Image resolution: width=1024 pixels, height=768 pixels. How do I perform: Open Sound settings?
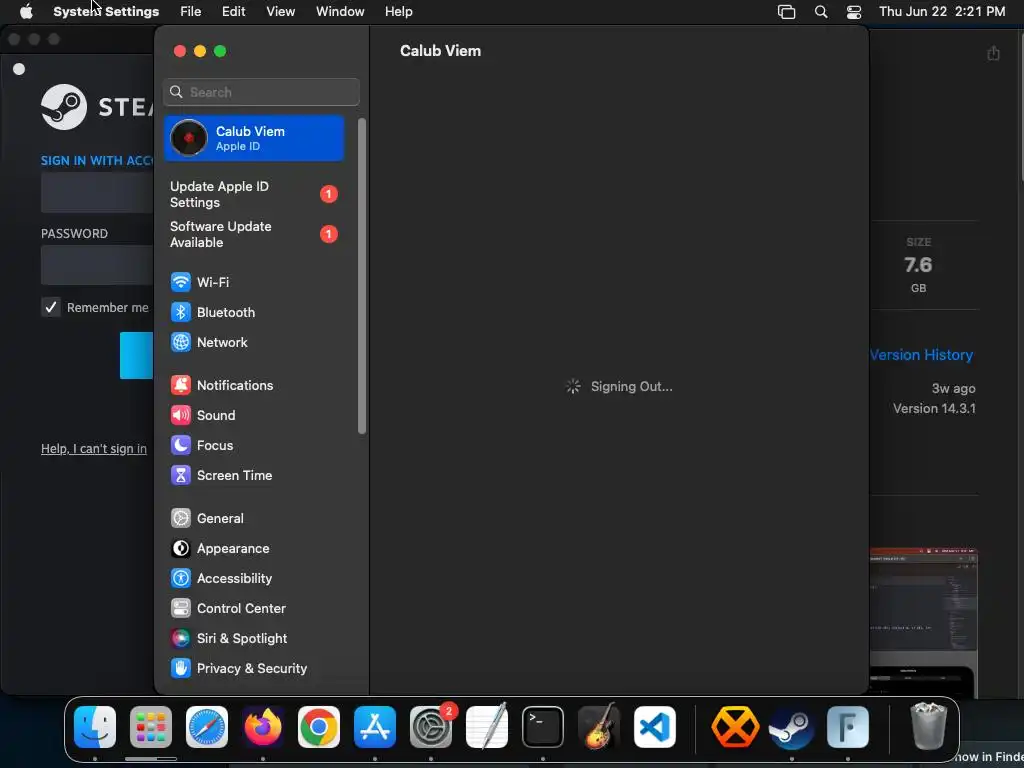pos(203,415)
